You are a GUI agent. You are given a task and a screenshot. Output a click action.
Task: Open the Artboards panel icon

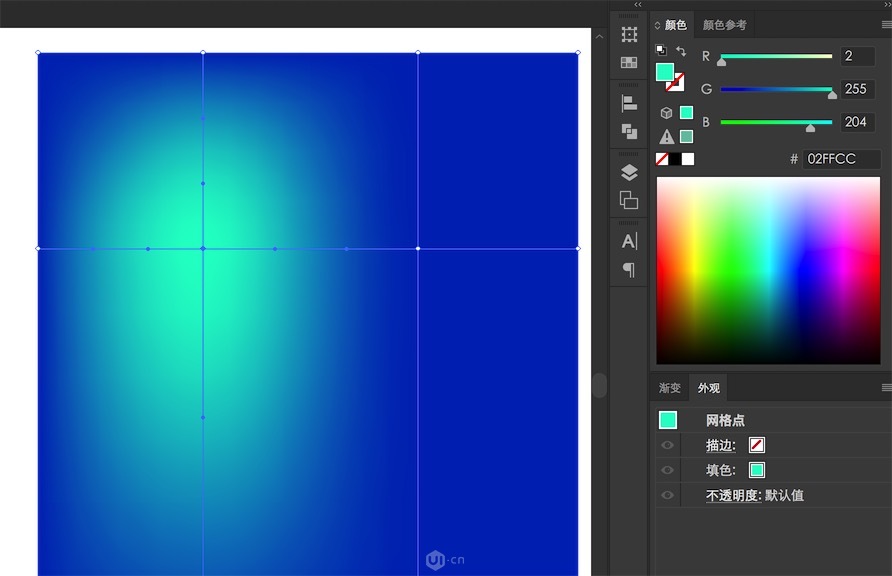click(629, 199)
